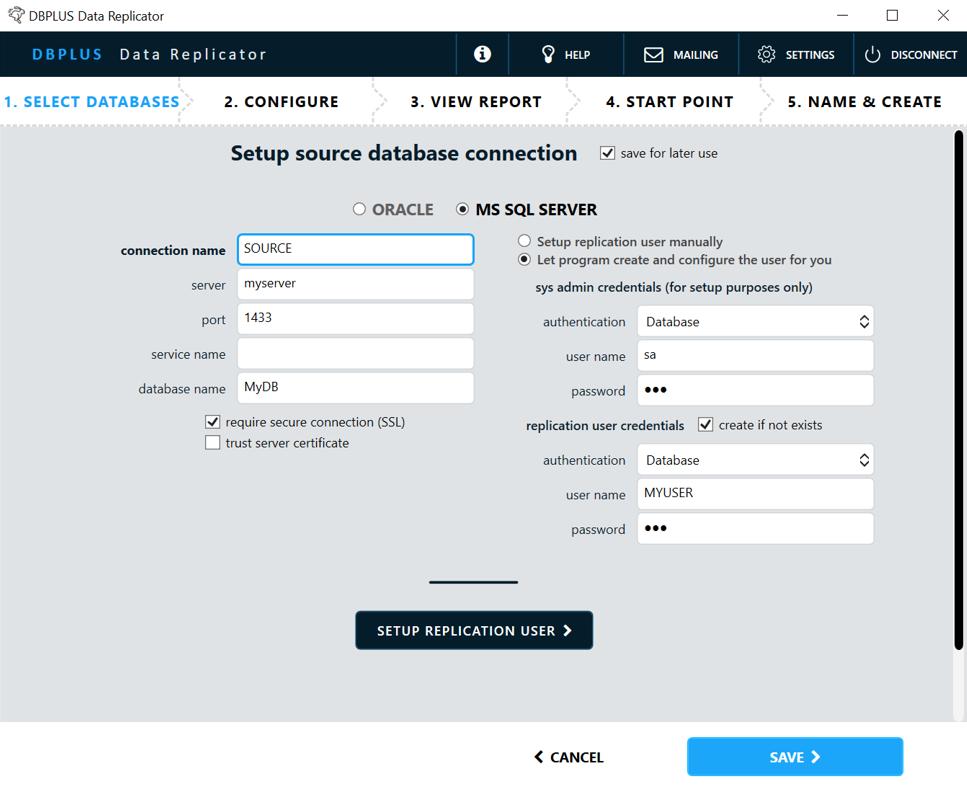
Task: Click the port field '1433'
Action: [x=355, y=318]
